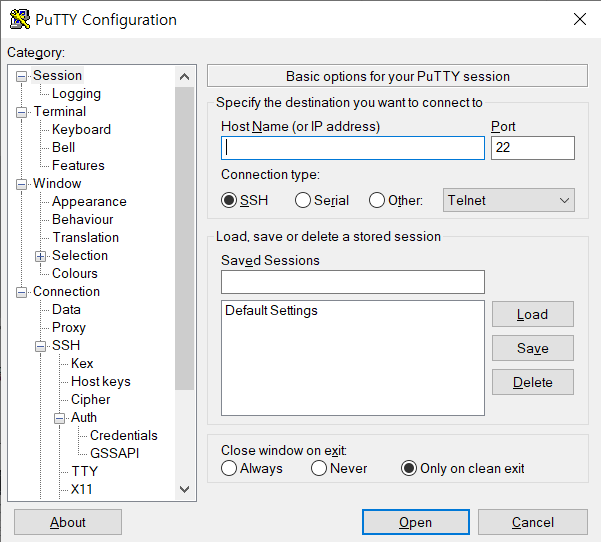Open the Credentials settings category
Image resolution: width=601 pixels, height=542 pixels.
pos(124,435)
